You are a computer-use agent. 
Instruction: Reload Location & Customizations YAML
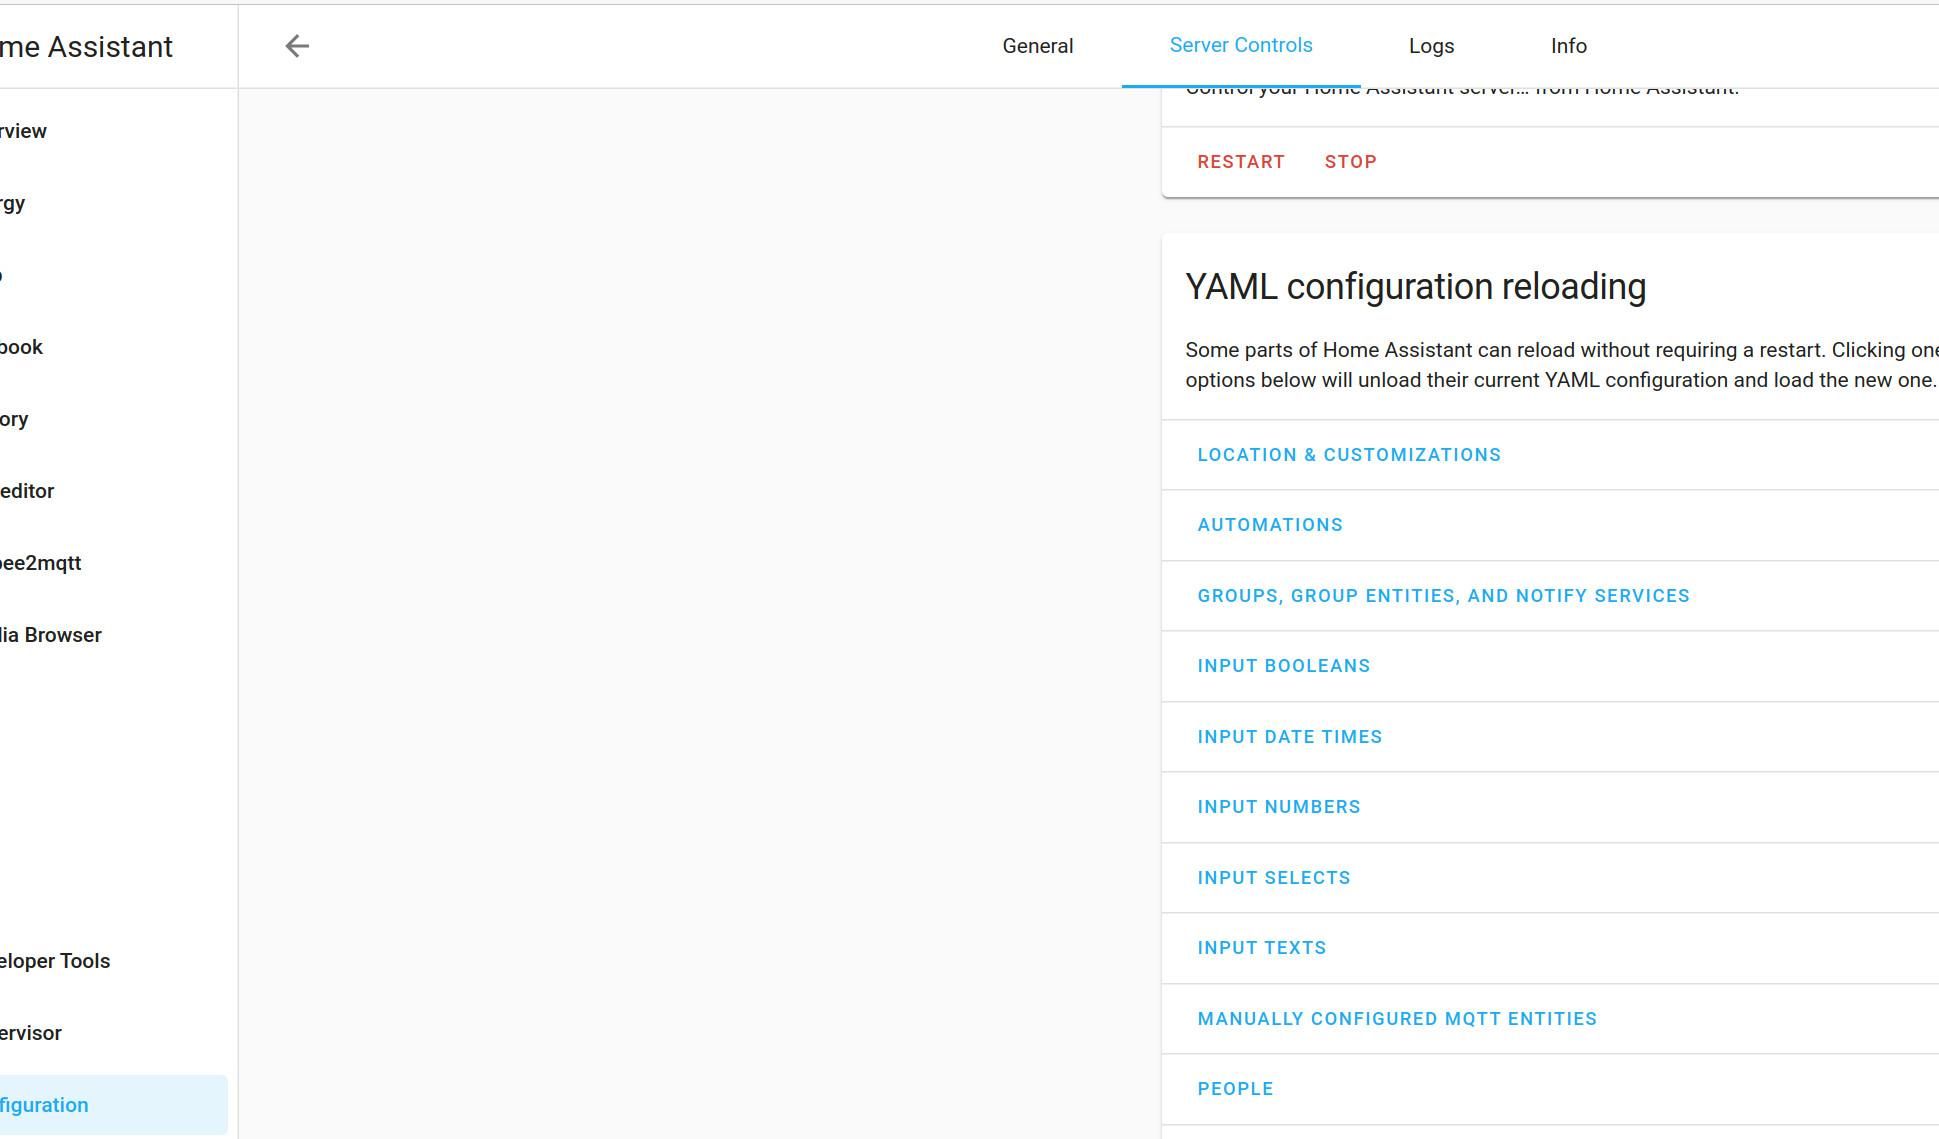click(1348, 455)
